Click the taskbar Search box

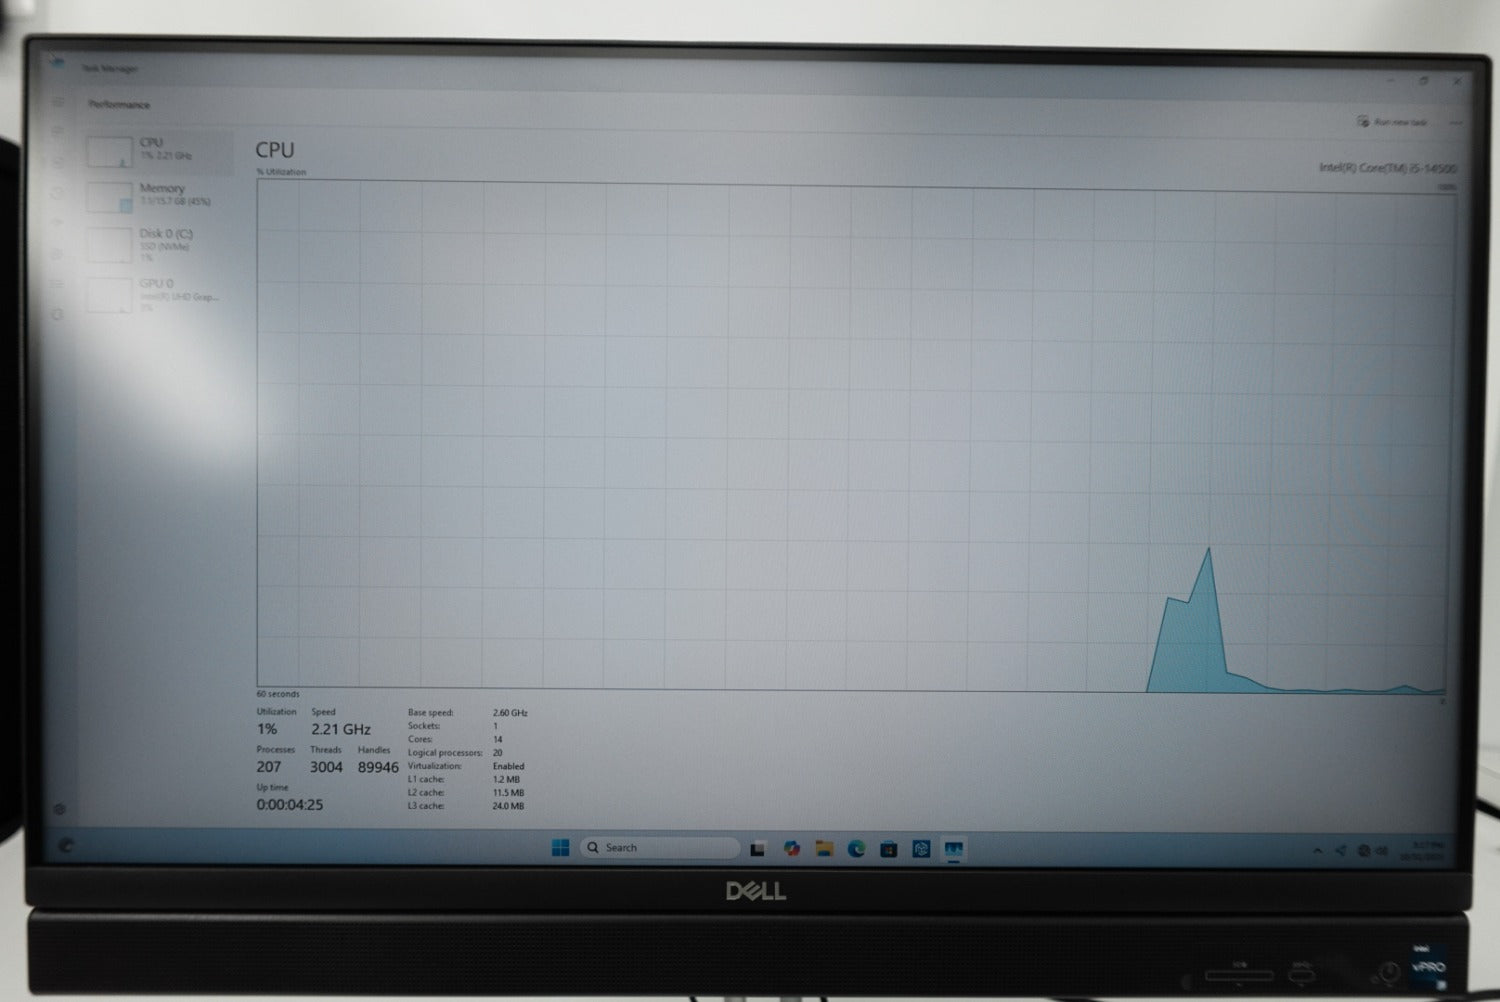click(x=660, y=848)
